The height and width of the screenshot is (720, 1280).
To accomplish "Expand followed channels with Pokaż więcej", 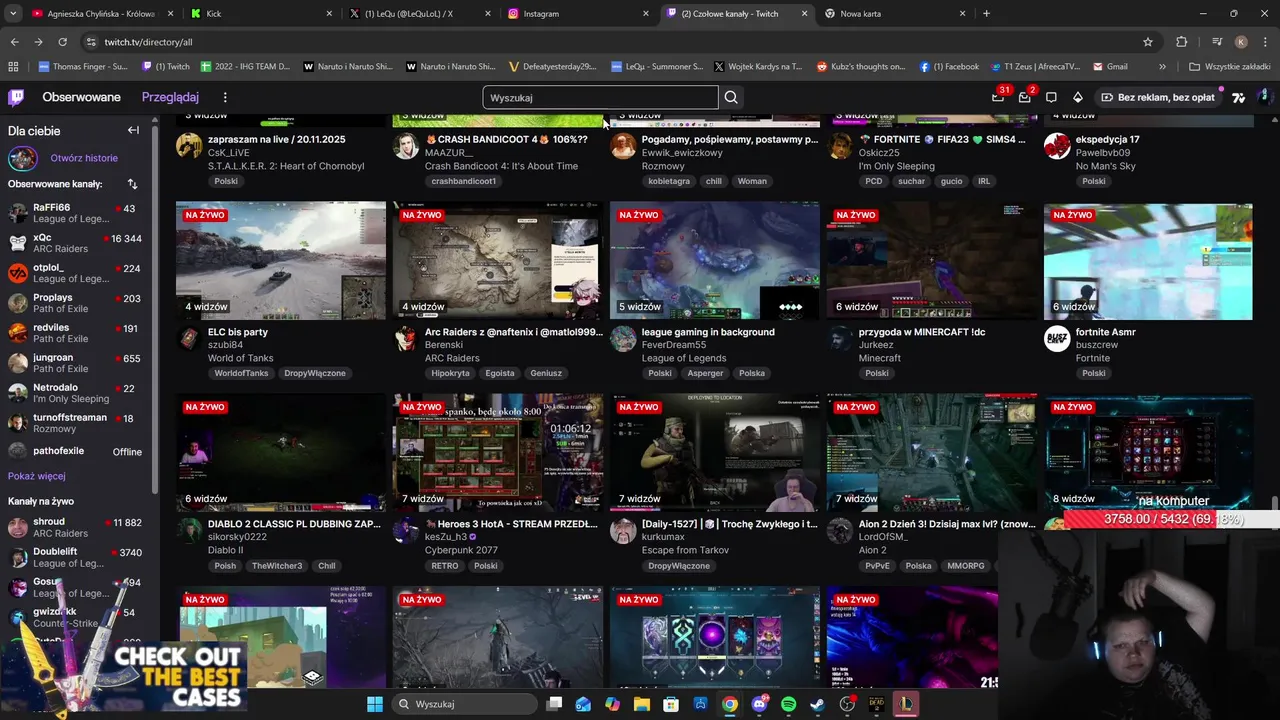I will pyautogui.click(x=37, y=476).
